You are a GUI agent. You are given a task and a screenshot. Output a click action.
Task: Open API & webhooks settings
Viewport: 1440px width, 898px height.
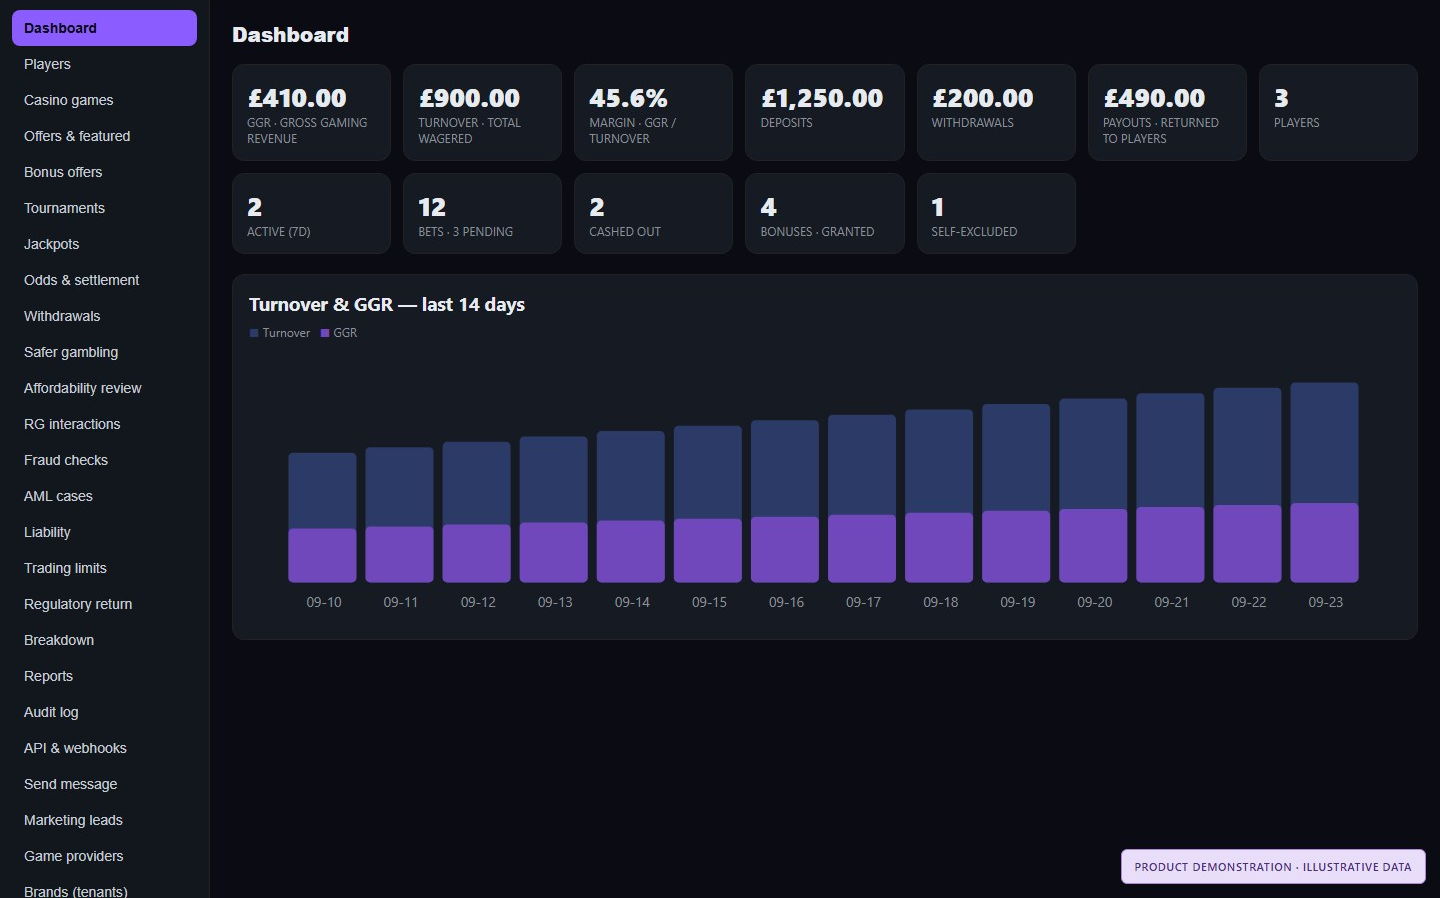(104, 748)
